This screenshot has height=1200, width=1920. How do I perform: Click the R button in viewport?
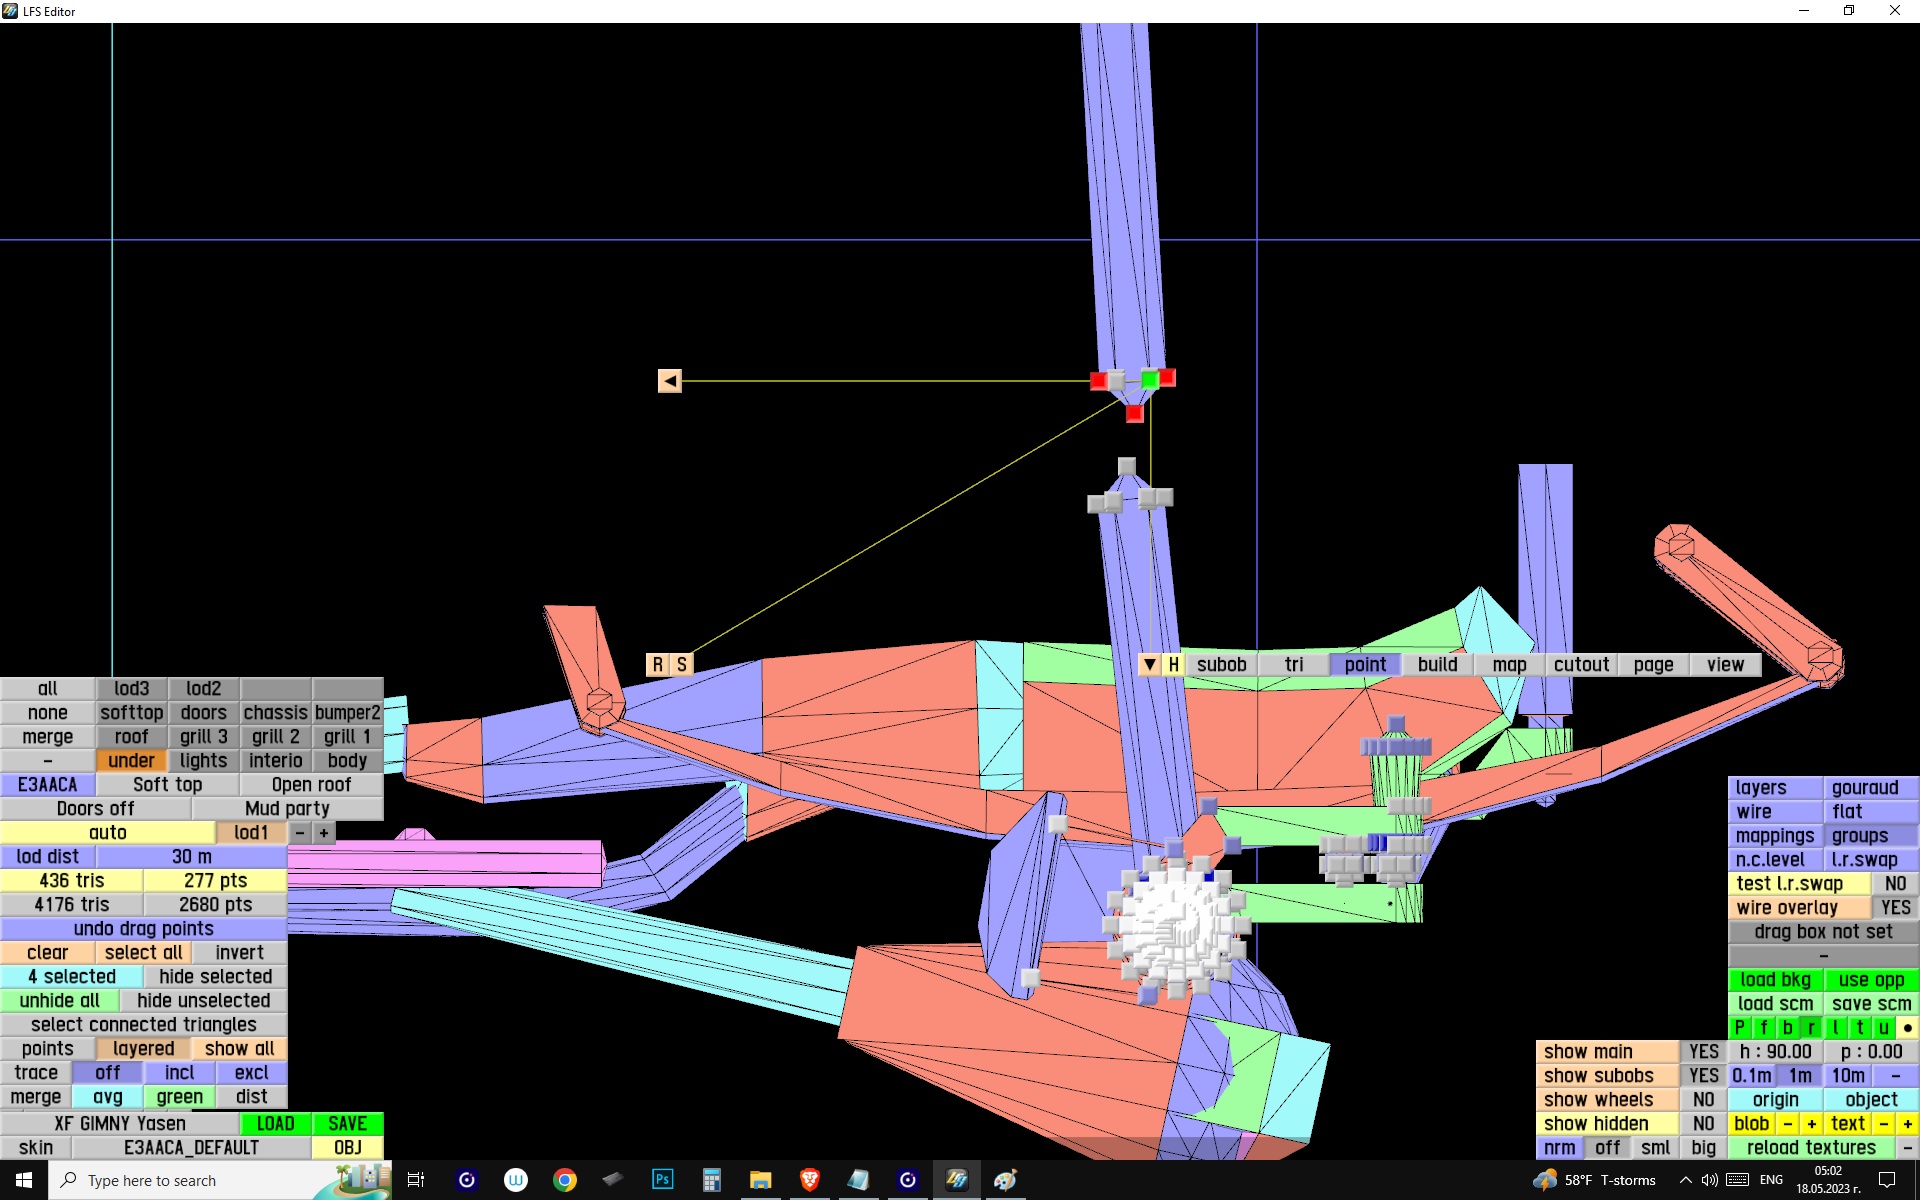coord(657,665)
